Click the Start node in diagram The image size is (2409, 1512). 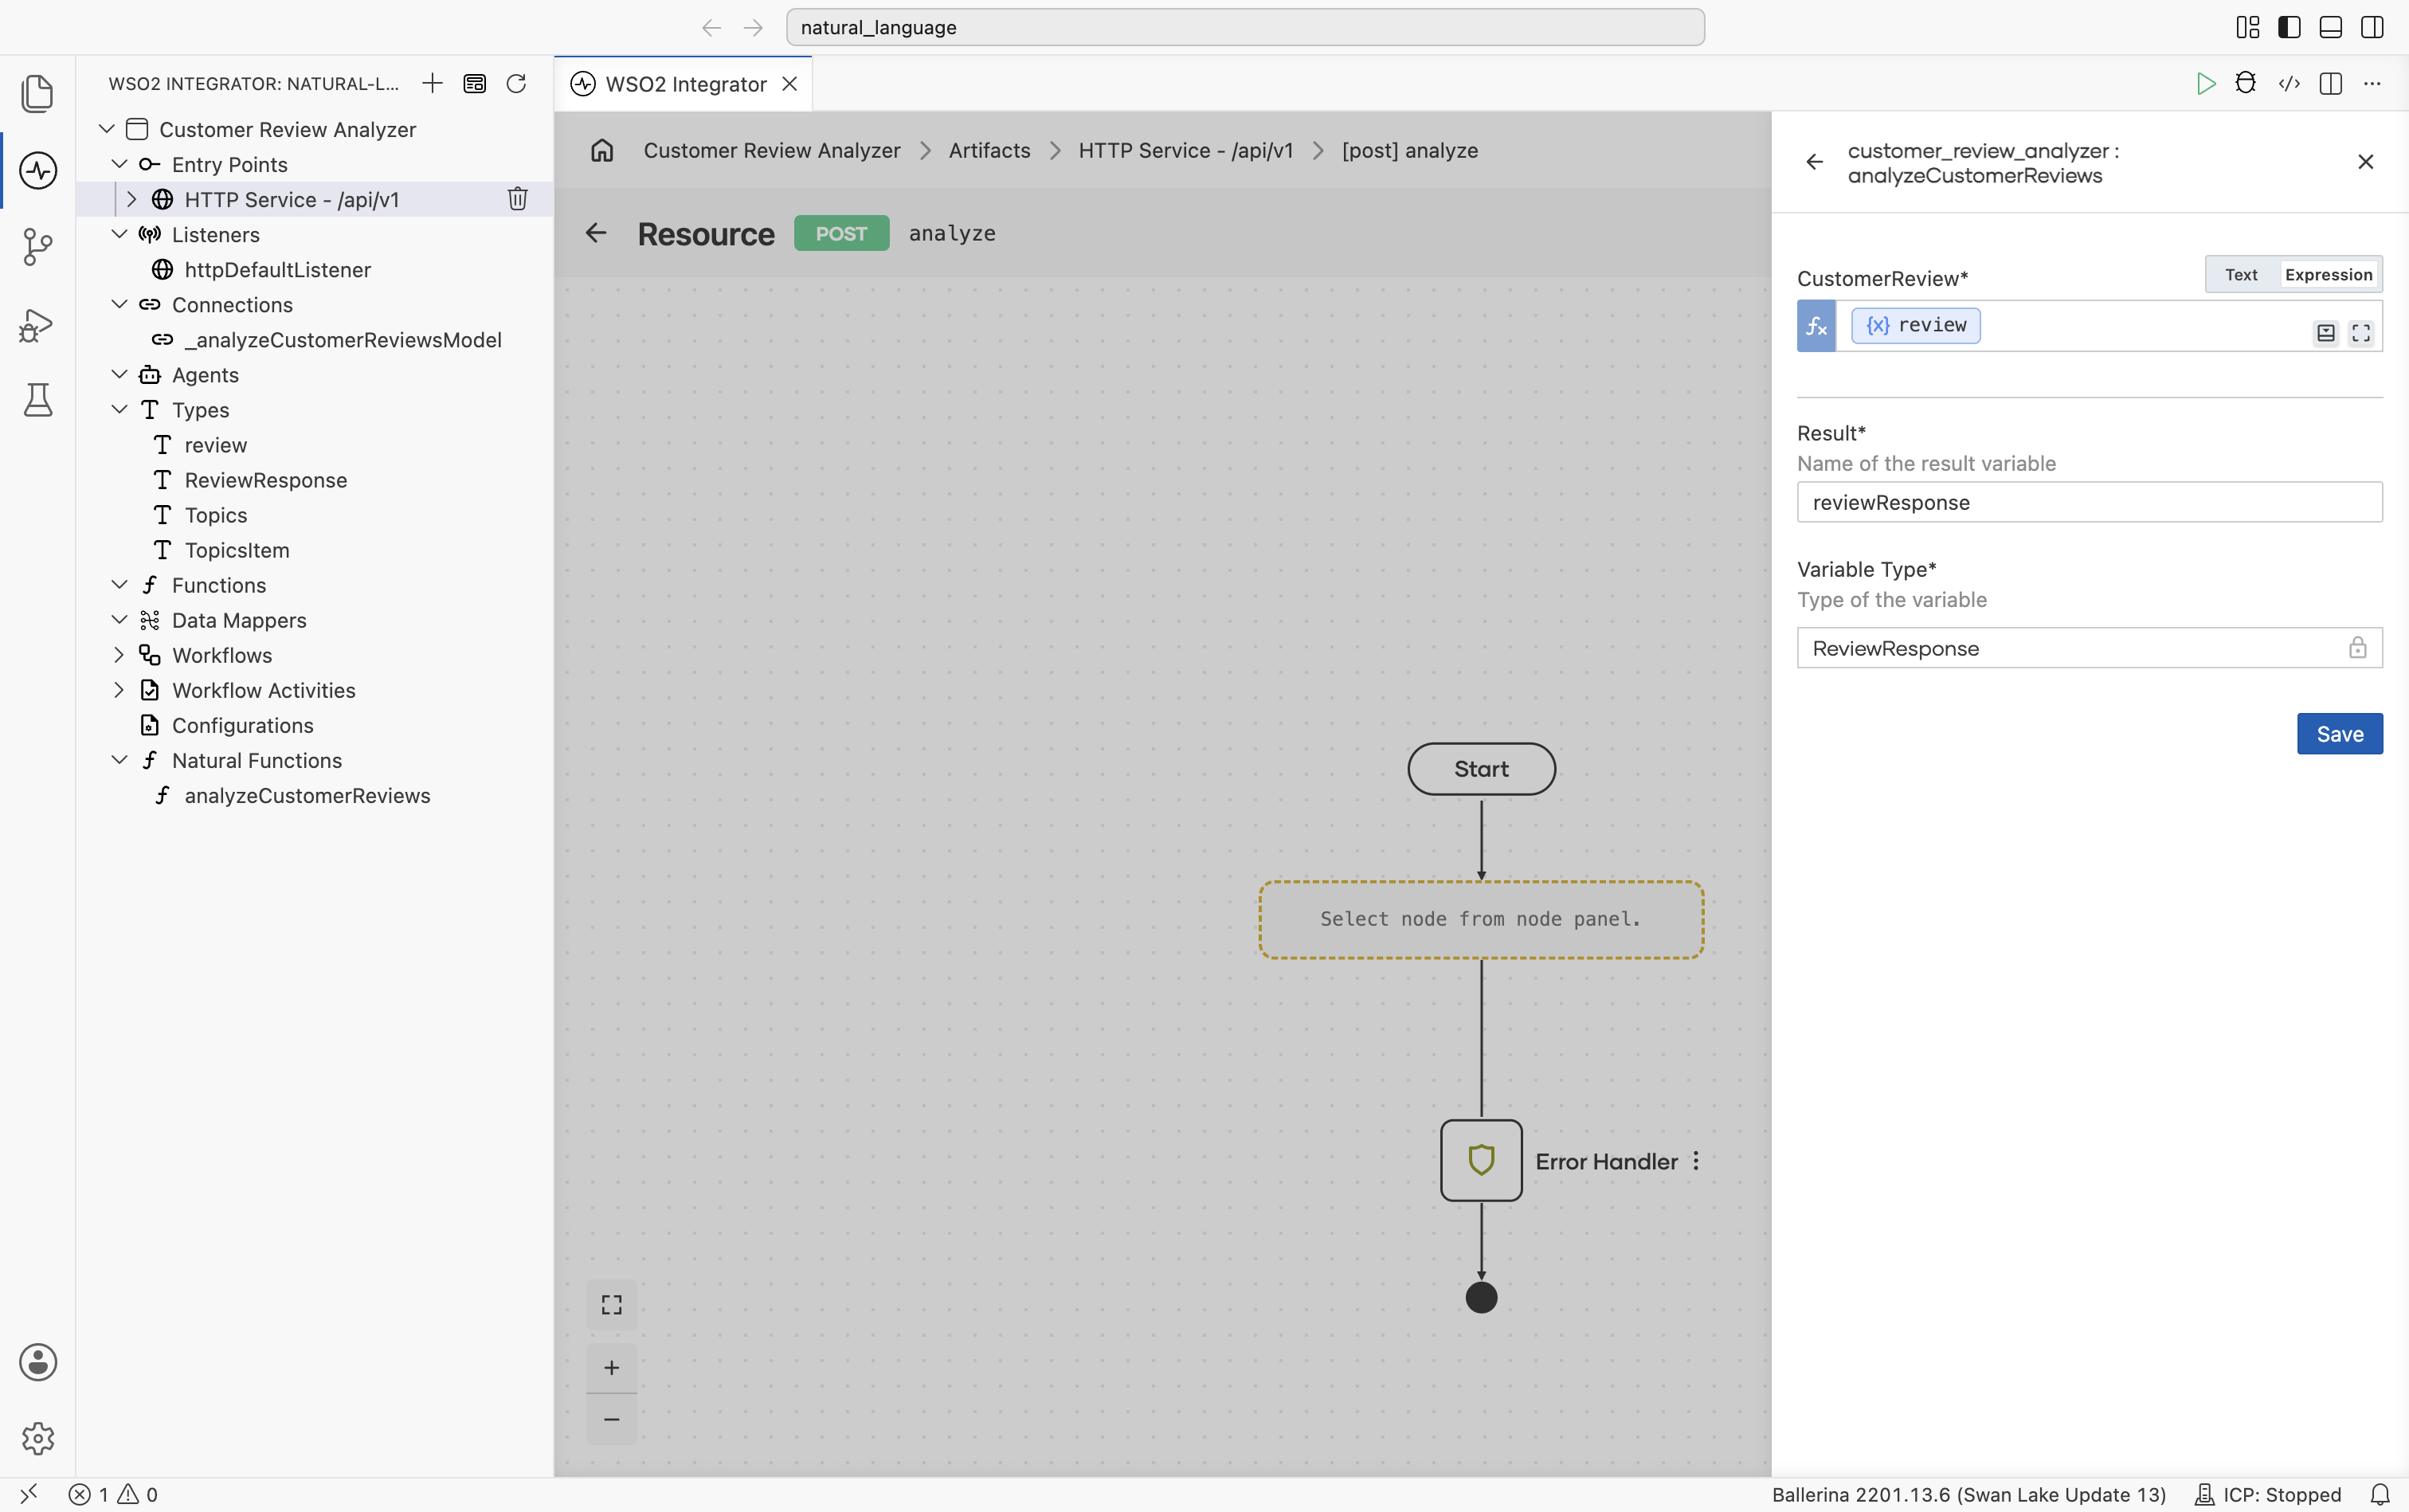[x=1481, y=768]
